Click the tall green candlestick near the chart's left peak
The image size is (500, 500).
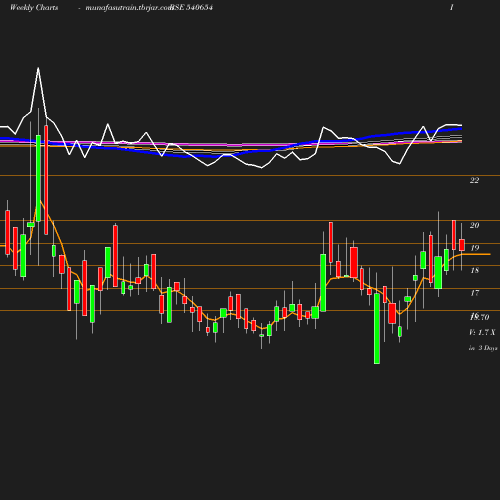38,178
